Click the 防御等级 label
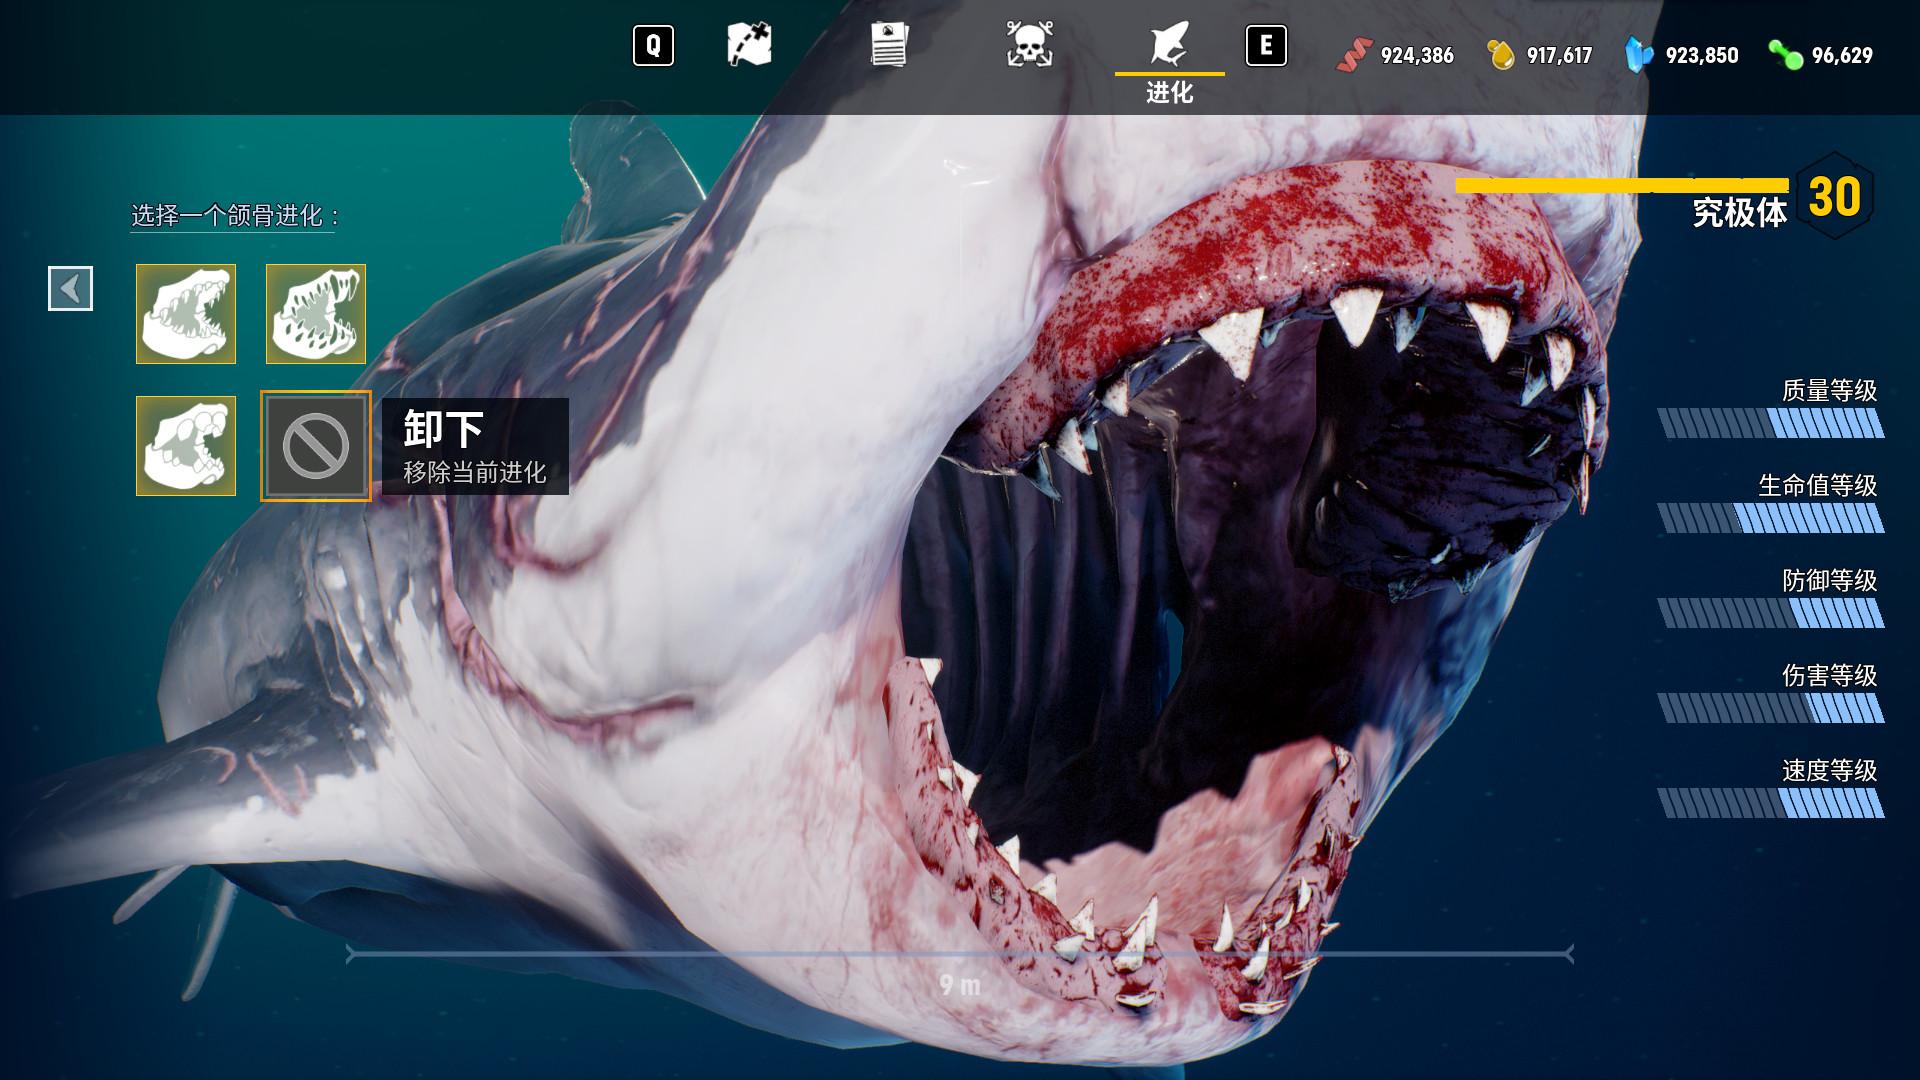The width and height of the screenshot is (1920, 1080). (1829, 580)
